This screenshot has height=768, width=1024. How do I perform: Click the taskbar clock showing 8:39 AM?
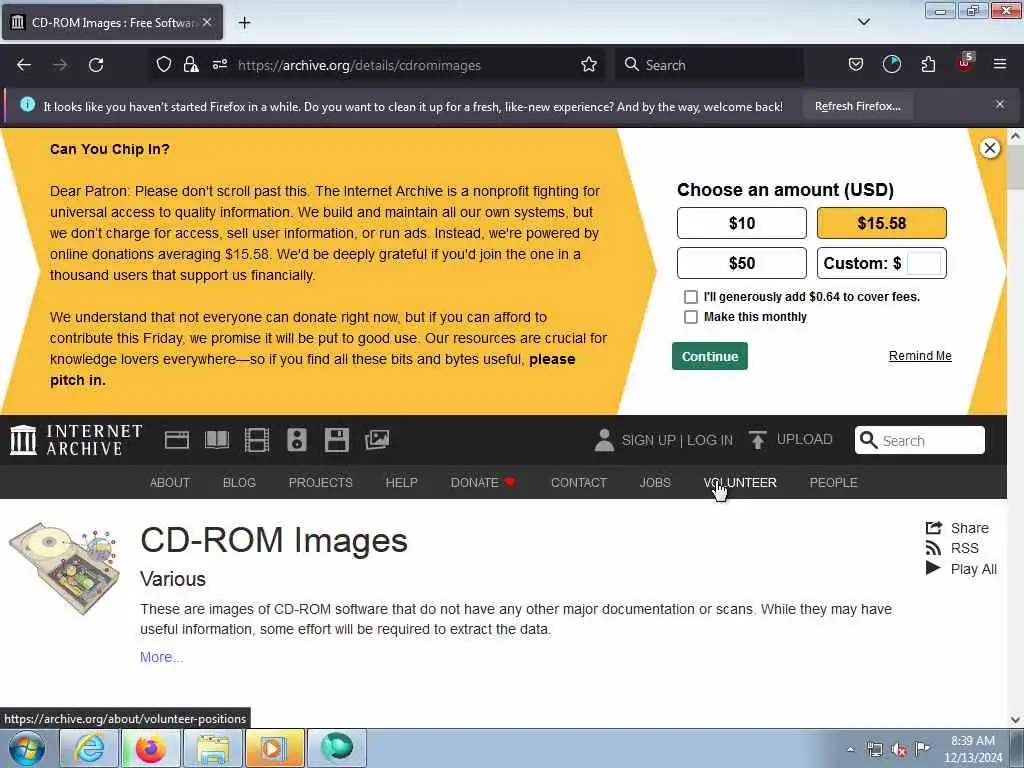click(972, 749)
